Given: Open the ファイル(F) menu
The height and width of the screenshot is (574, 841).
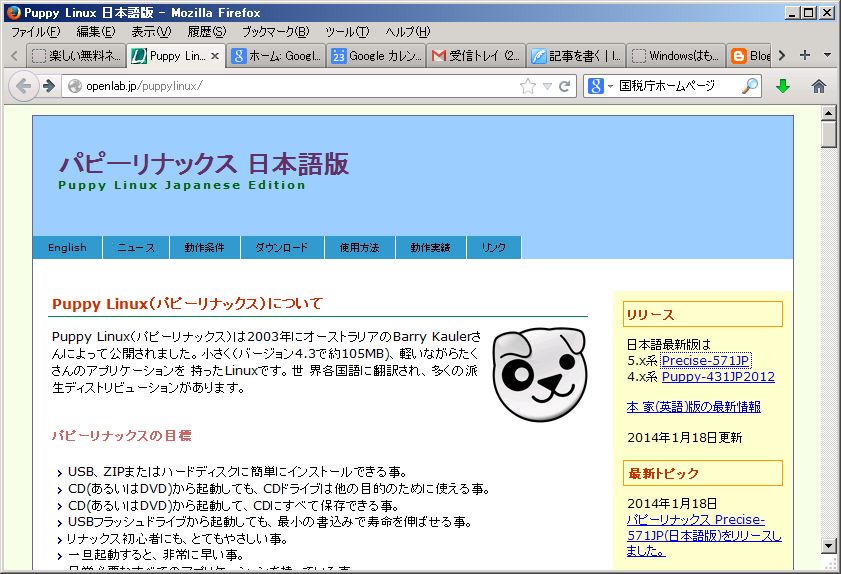Looking at the screenshot, I should point(36,32).
